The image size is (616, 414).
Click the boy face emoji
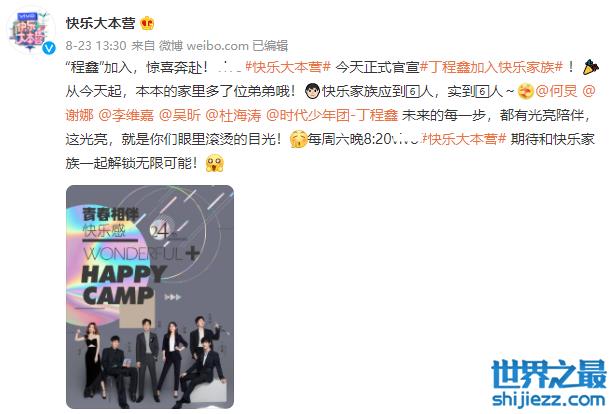tap(313, 91)
